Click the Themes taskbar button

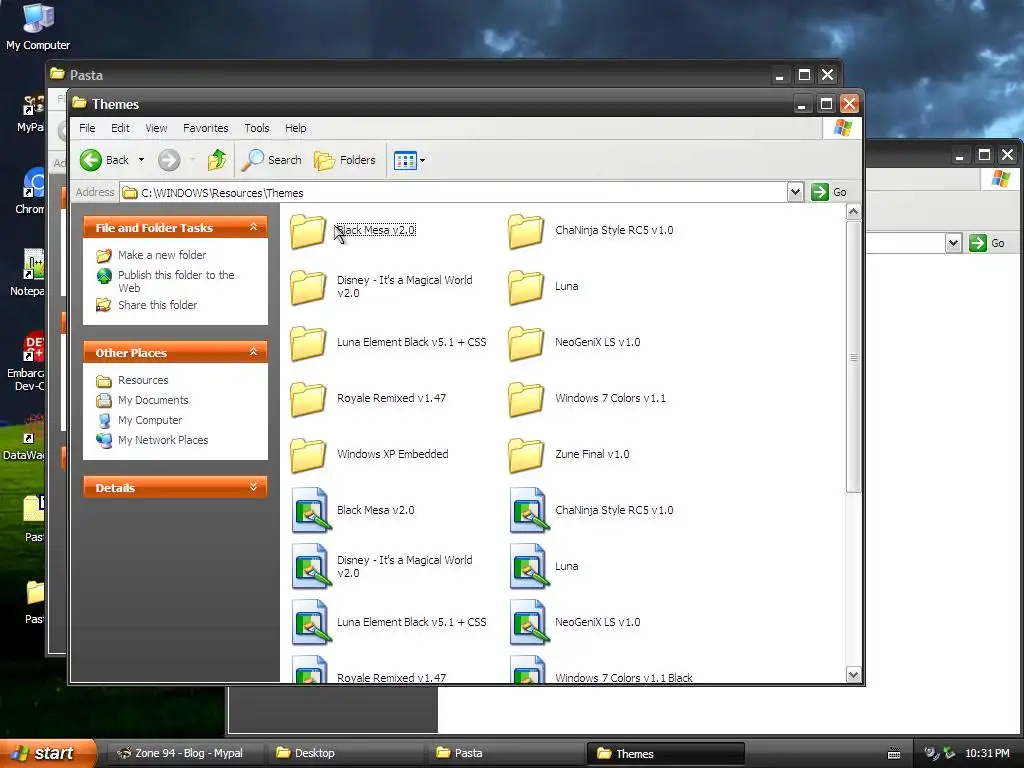click(x=665, y=753)
